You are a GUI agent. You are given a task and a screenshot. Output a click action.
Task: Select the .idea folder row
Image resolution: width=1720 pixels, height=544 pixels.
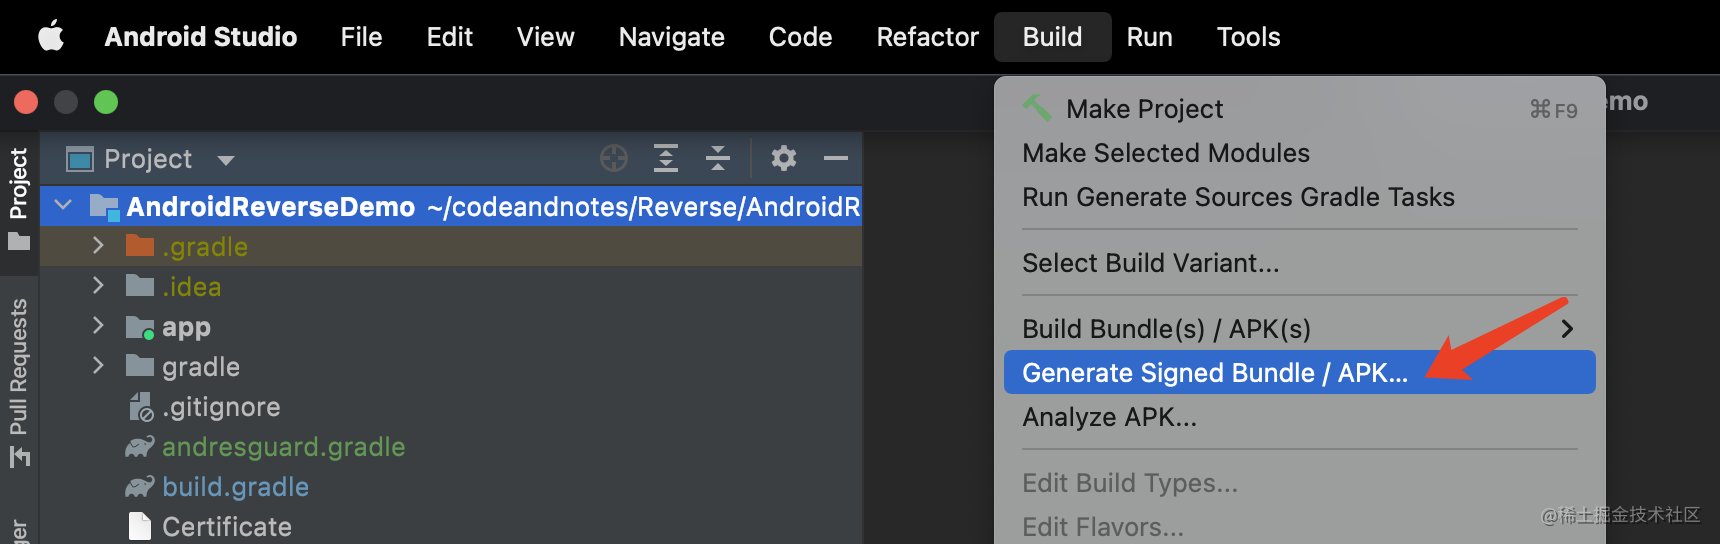[x=451, y=286]
